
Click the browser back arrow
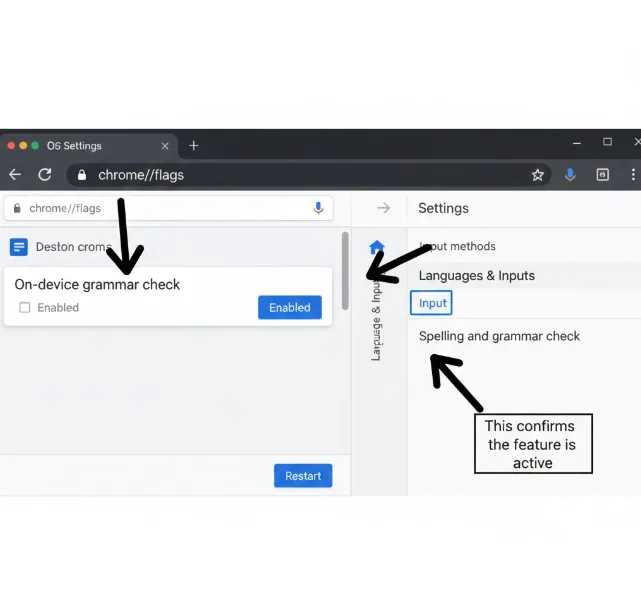click(x=14, y=175)
